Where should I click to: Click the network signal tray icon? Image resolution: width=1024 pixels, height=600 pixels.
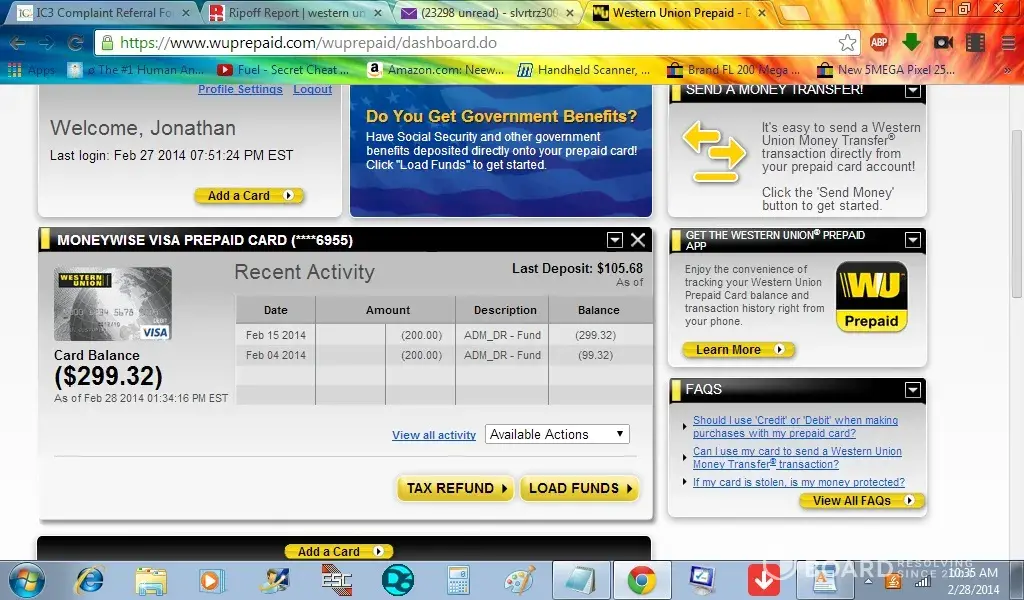coord(923,580)
